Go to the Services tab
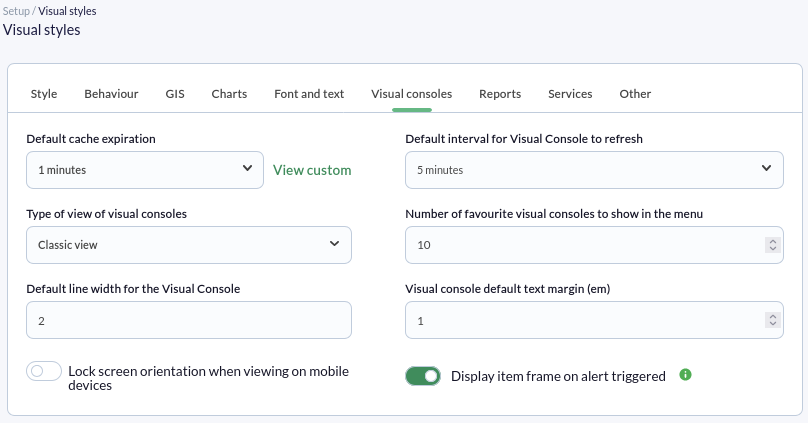The image size is (808, 423). tap(570, 94)
